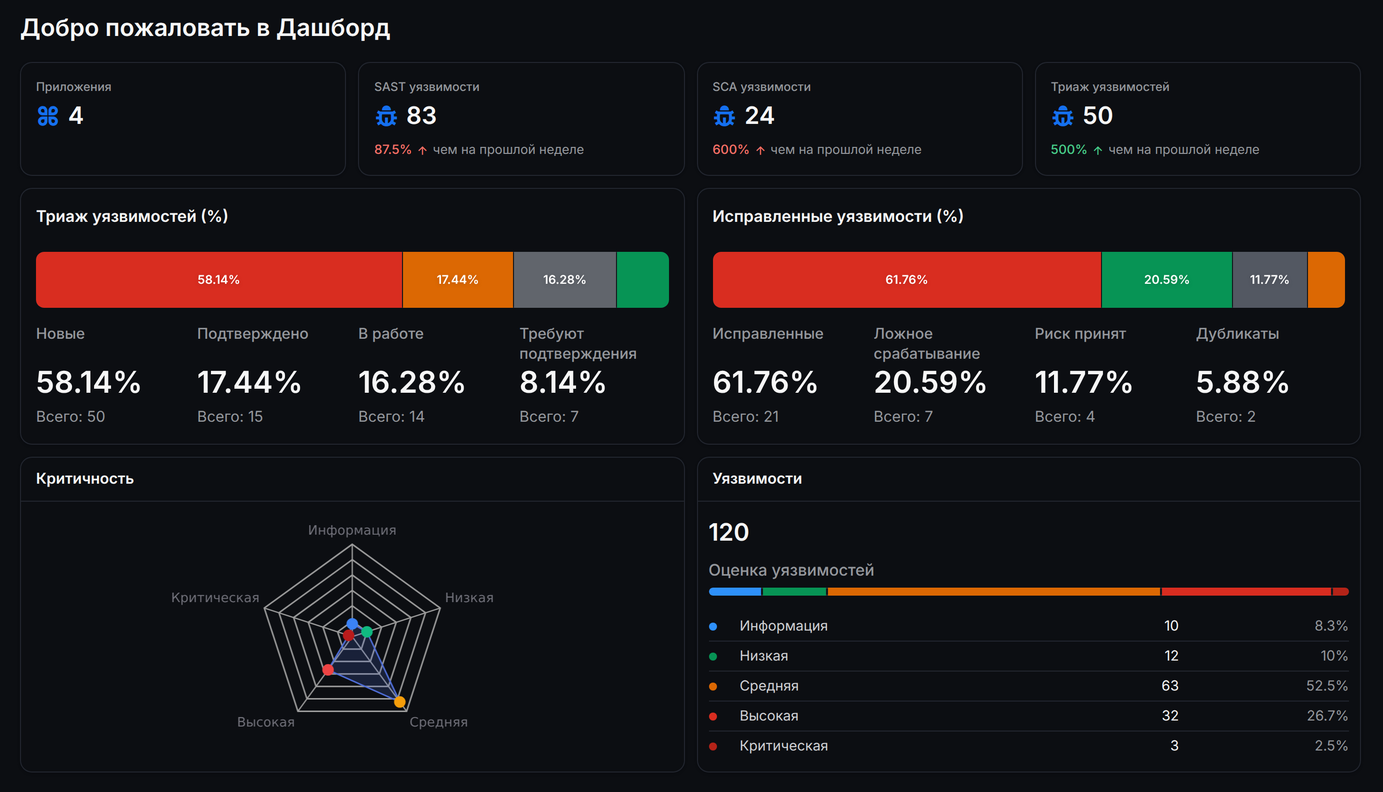Click the up arrow next to 600%
1383x792 pixels.
pos(760,150)
